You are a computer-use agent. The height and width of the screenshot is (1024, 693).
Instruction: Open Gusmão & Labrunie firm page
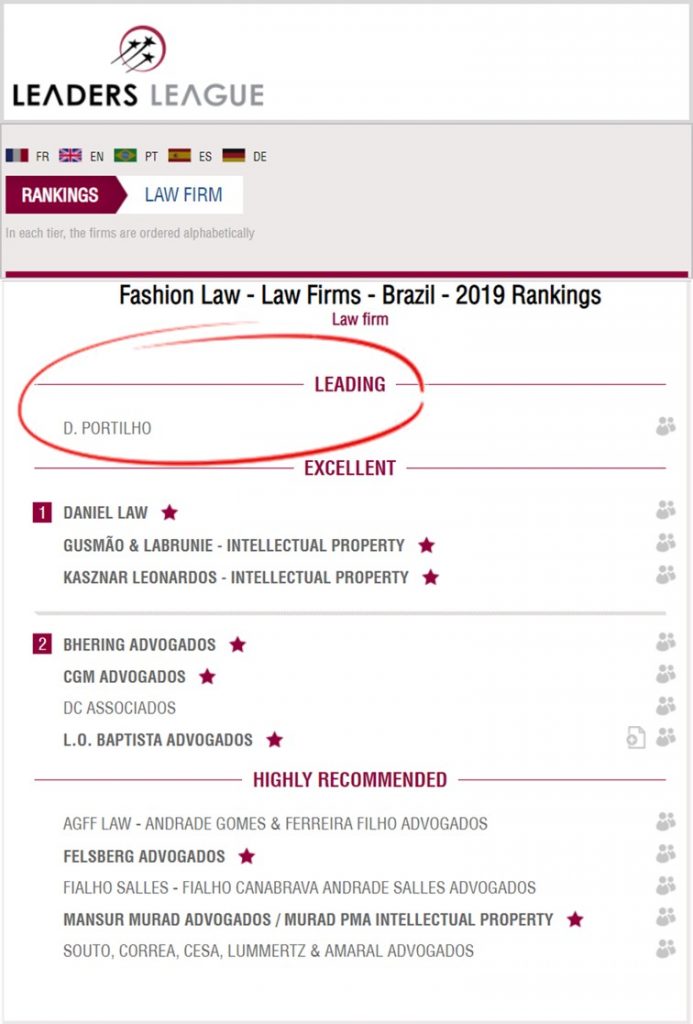point(234,545)
